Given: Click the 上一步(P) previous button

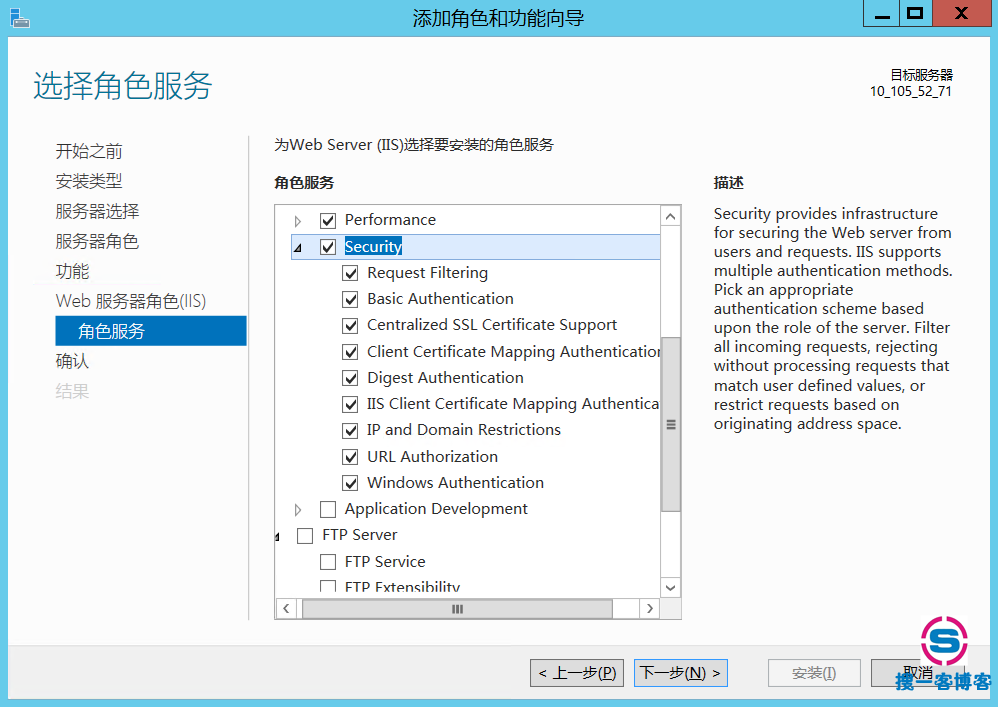Looking at the screenshot, I should pyautogui.click(x=579, y=673).
